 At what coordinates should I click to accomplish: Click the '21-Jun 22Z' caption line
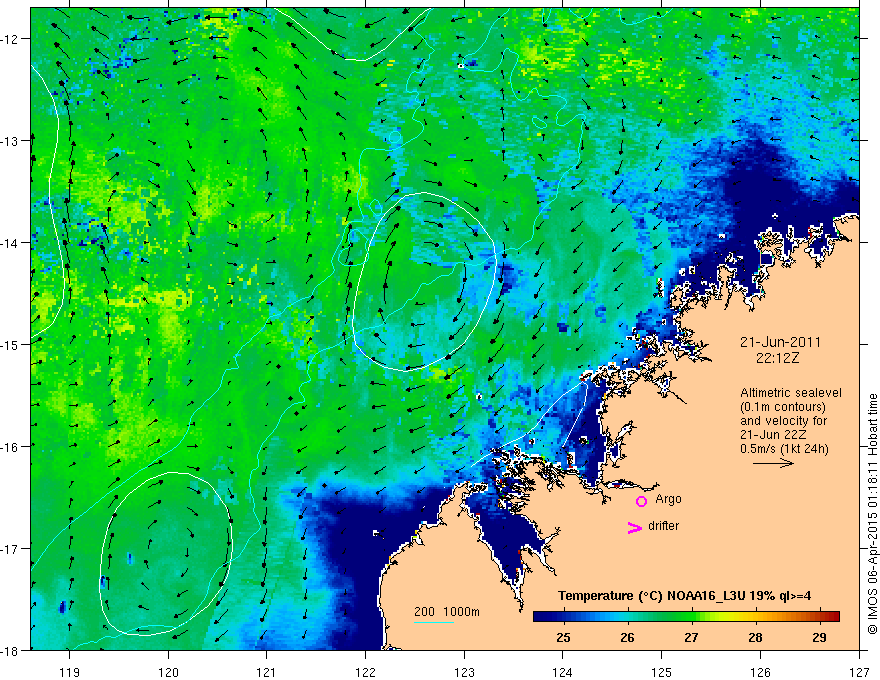pyautogui.click(x=772, y=435)
